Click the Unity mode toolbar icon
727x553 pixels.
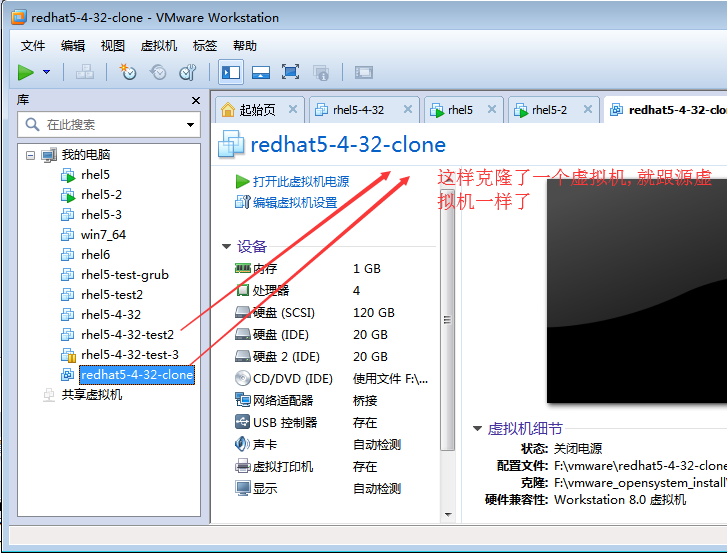tap(321, 72)
